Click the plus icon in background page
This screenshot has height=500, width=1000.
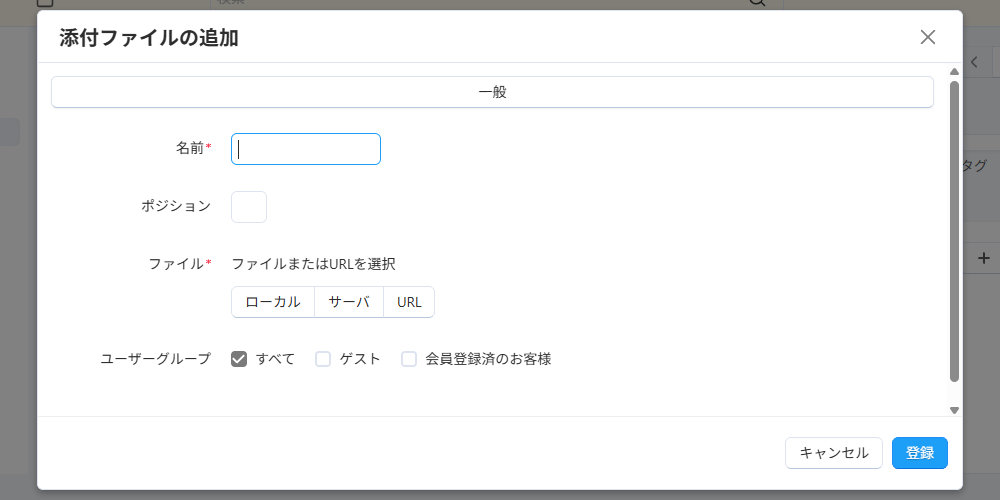coord(984,258)
